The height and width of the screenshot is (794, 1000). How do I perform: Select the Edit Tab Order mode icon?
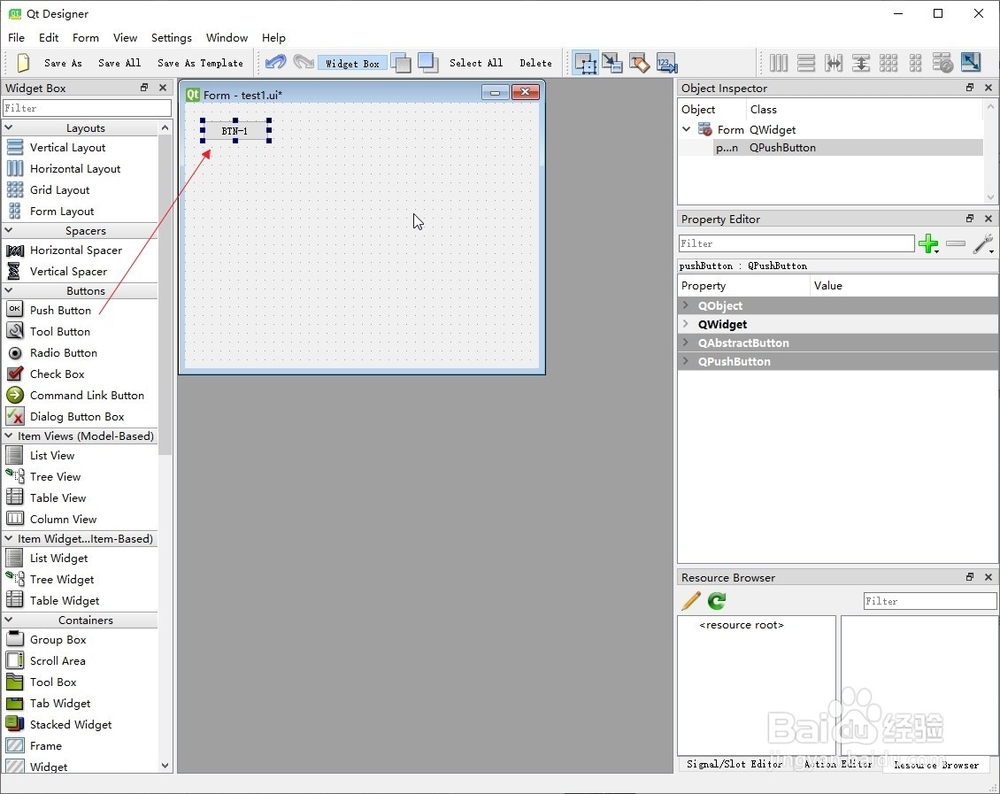tap(666, 62)
